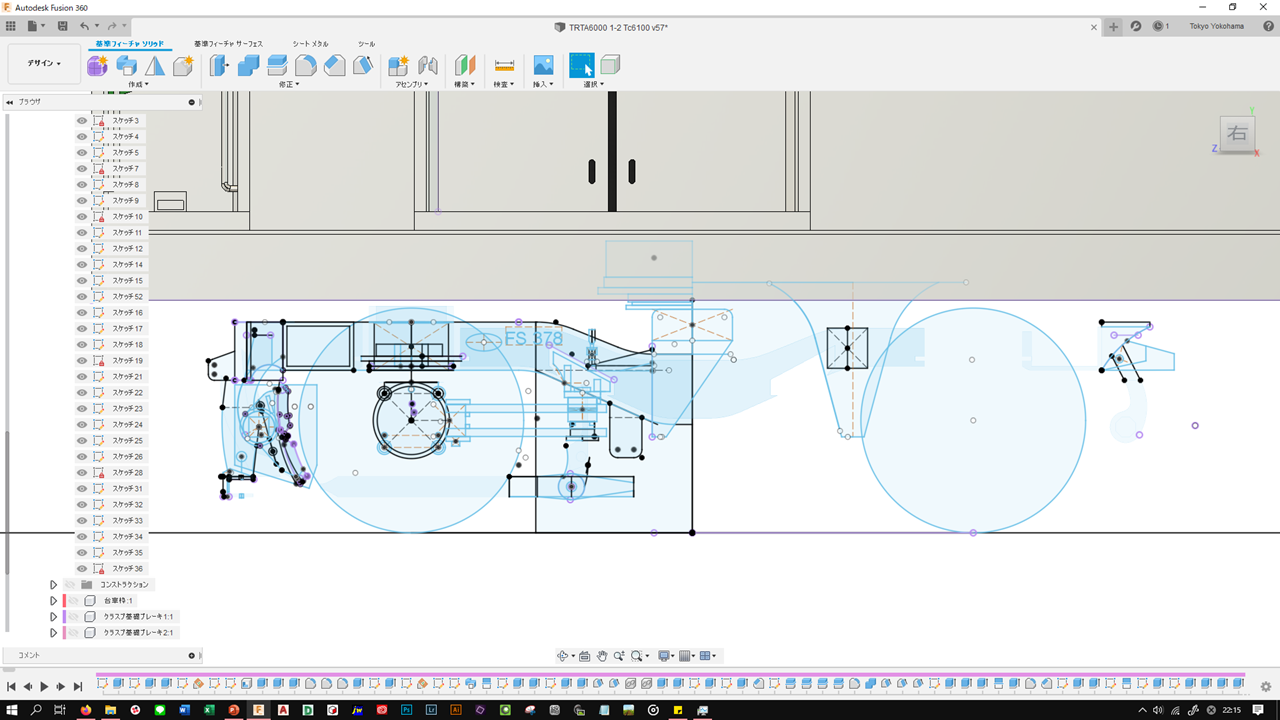Hide スケッチ 3 using its eye icon

point(82,120)
